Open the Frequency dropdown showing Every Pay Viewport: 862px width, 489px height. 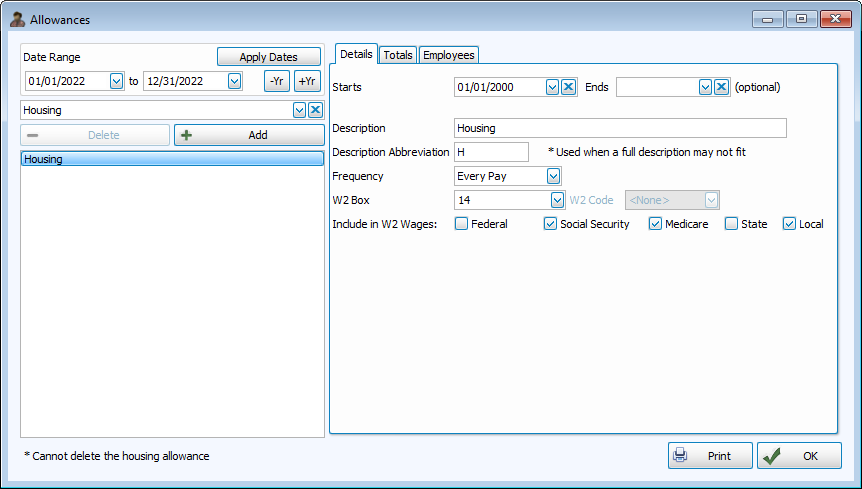[x=553, y=176]
